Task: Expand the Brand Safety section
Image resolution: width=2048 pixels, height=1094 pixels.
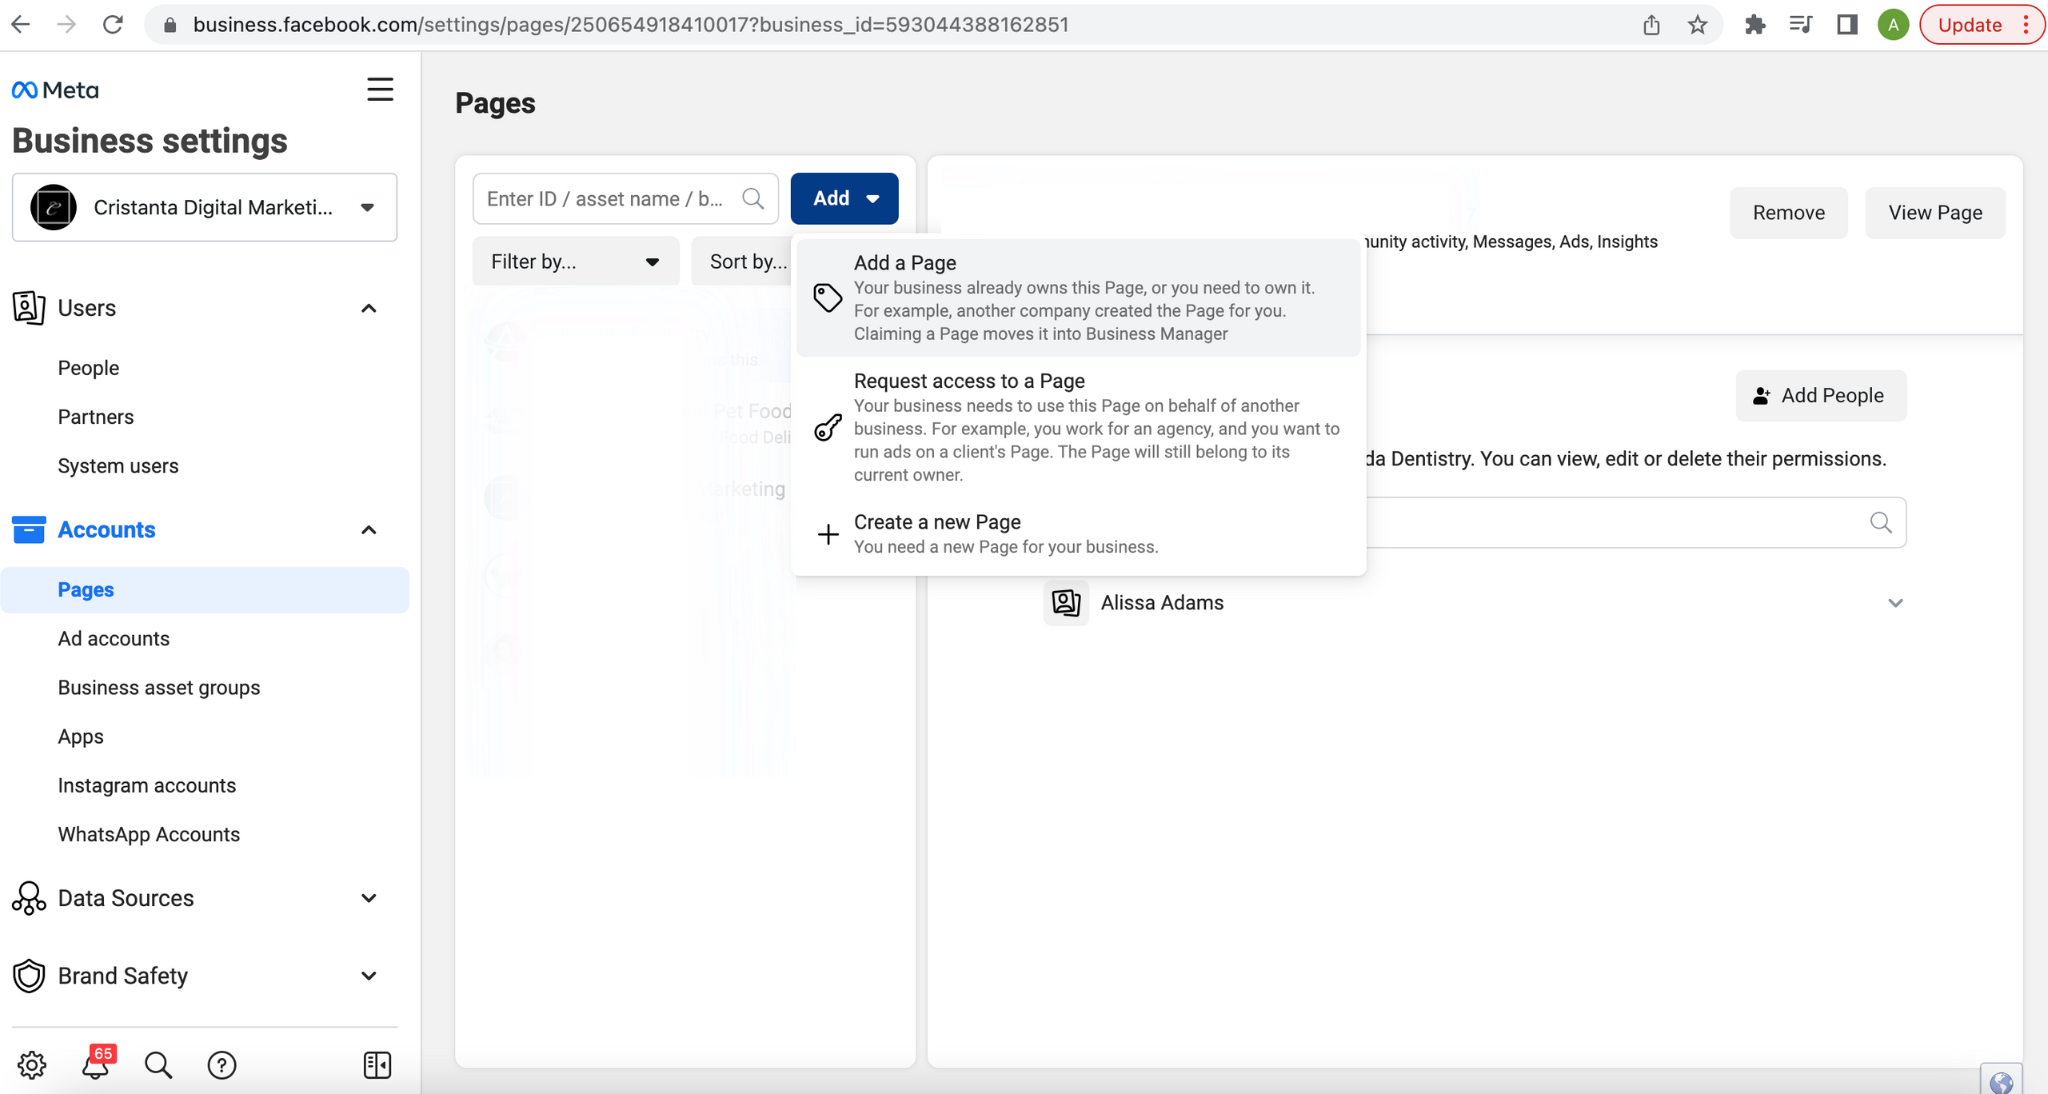Action: click(368, 976)
